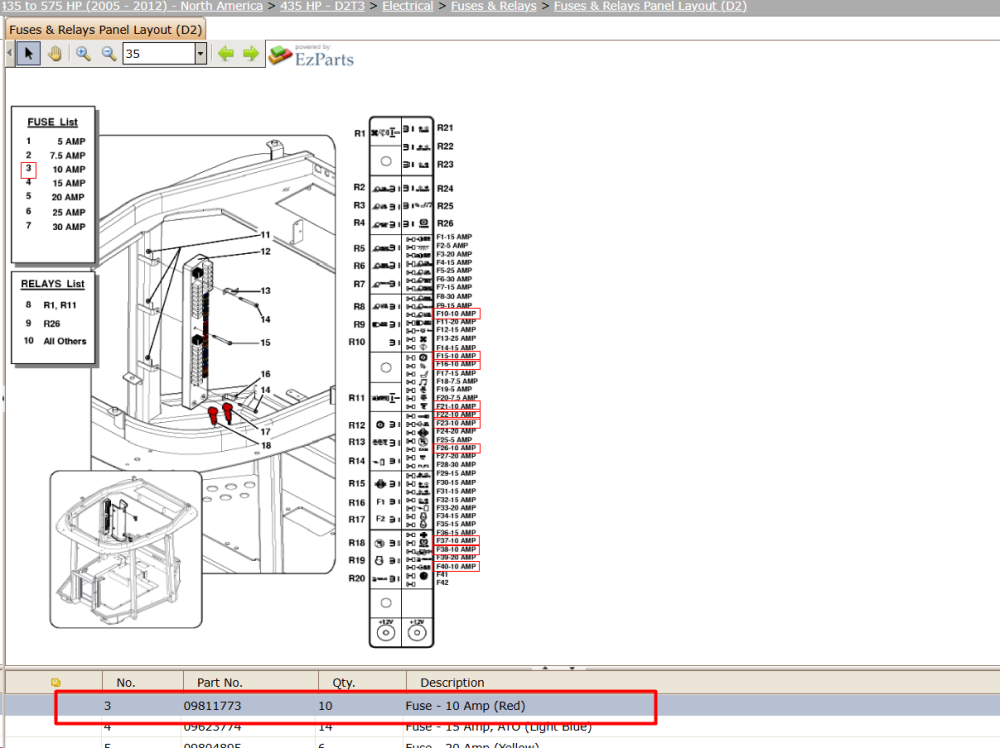Select the arrow pointer tool
The width and height of the screenshot is (1000, 748).
coord(28,54)
